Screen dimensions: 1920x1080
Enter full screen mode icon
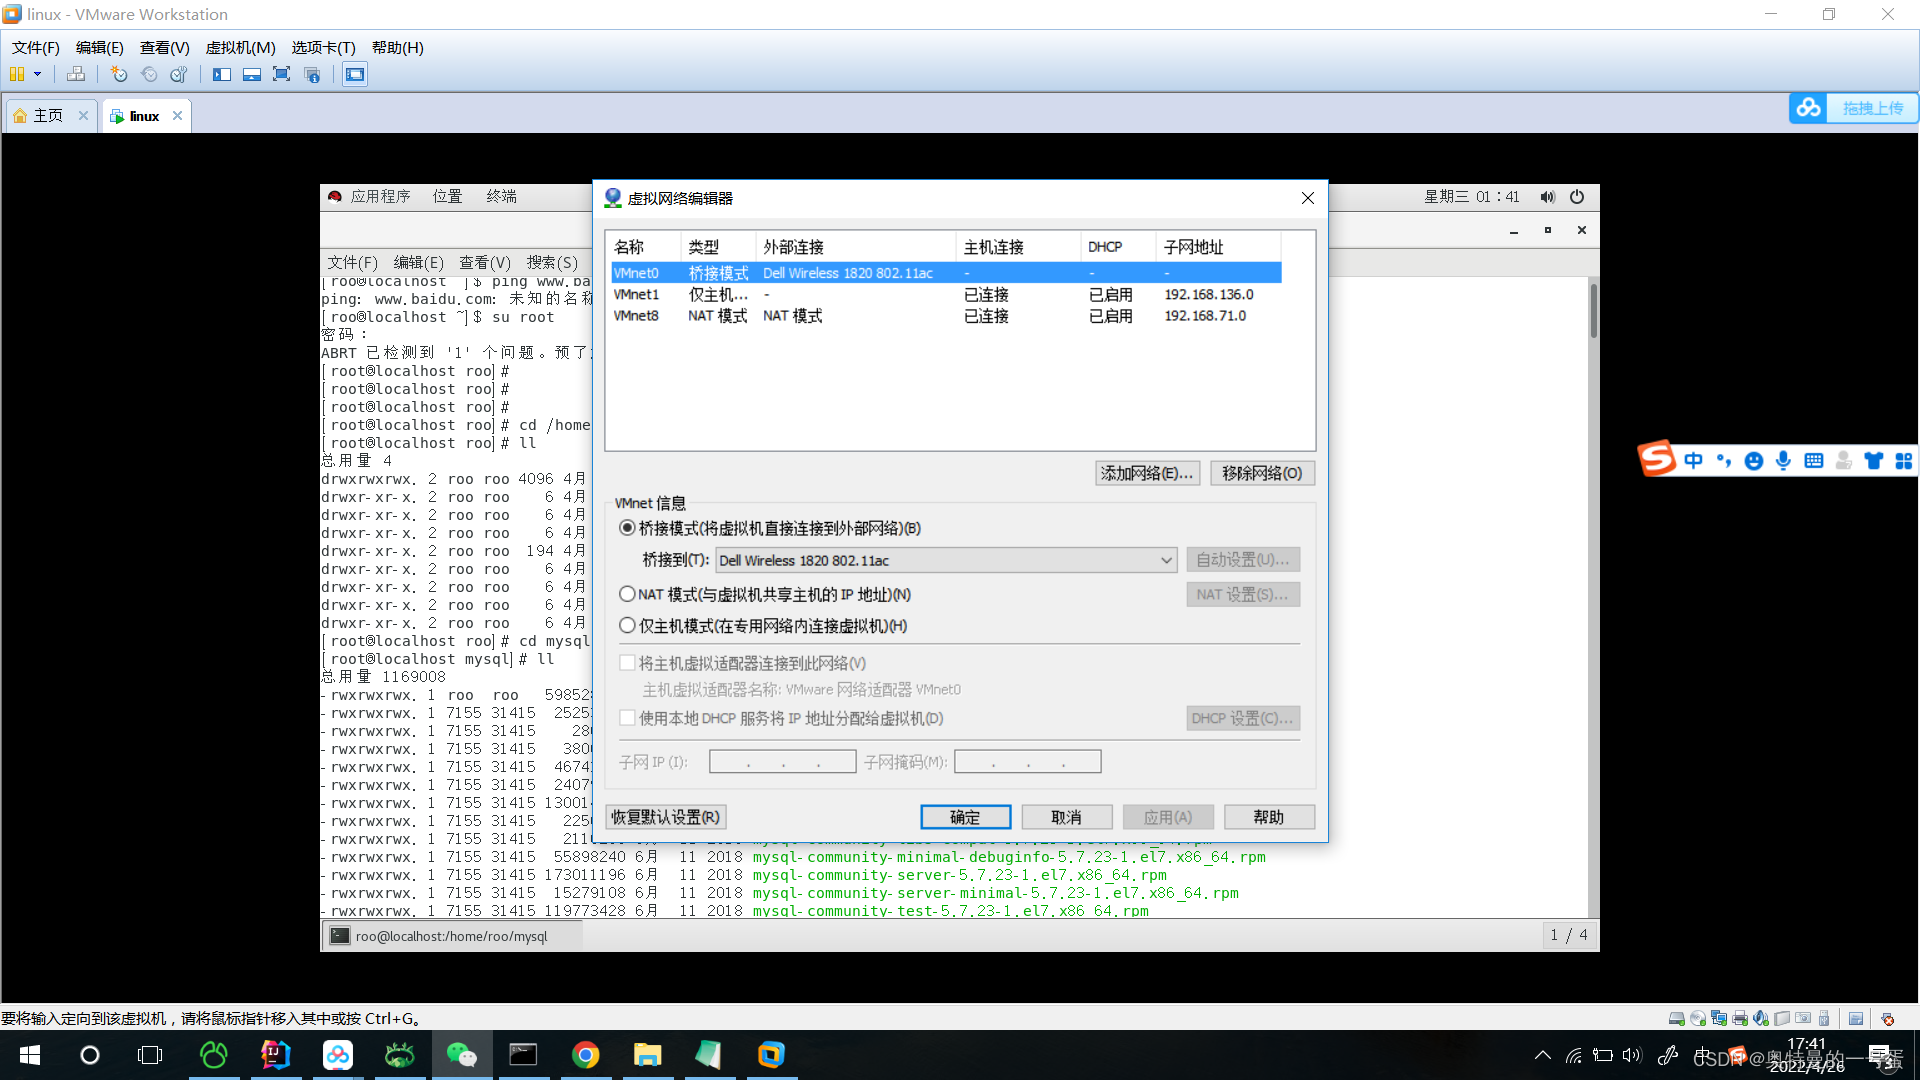(282, 74)
